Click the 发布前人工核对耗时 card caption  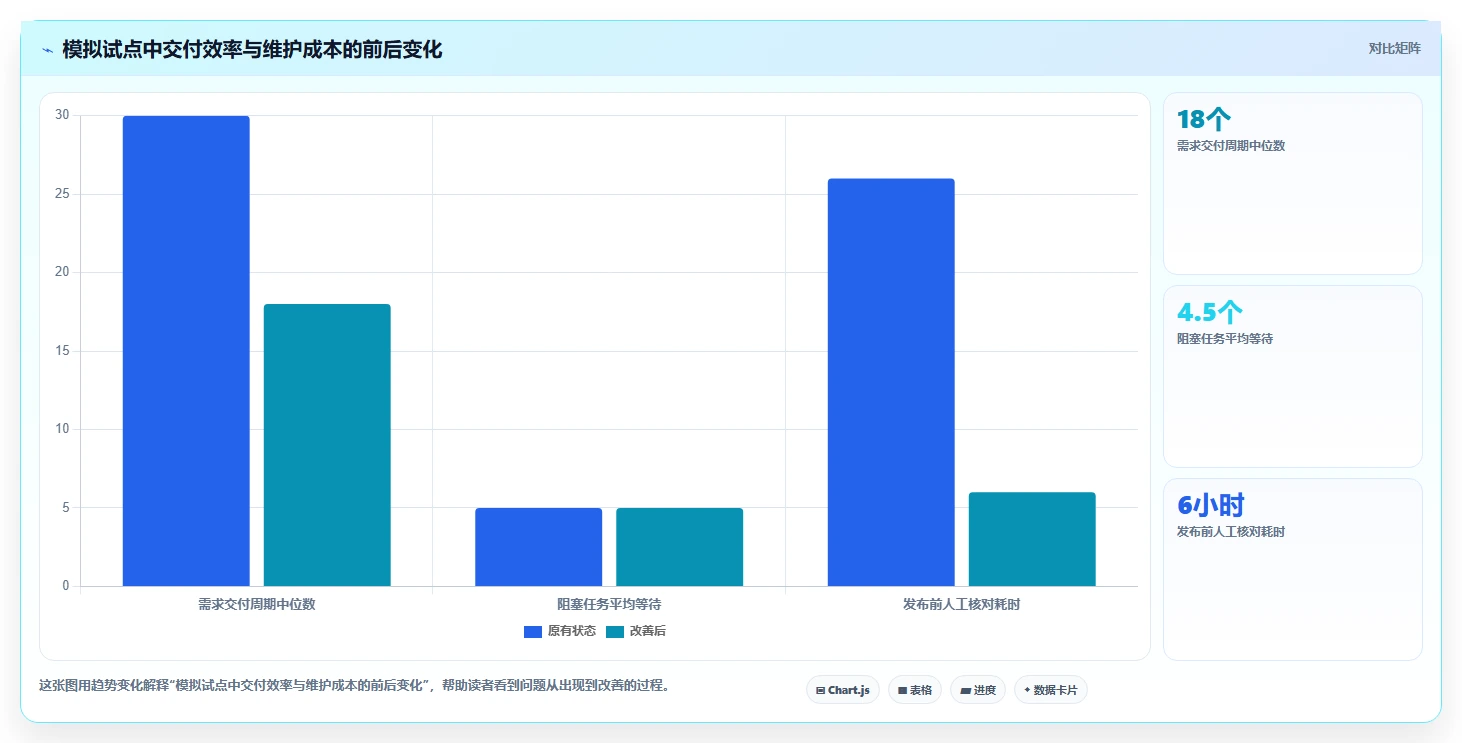pos(1231,532)
